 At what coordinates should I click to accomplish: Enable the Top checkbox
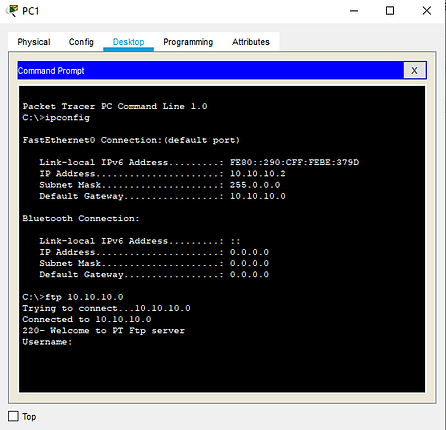(13, 416)
